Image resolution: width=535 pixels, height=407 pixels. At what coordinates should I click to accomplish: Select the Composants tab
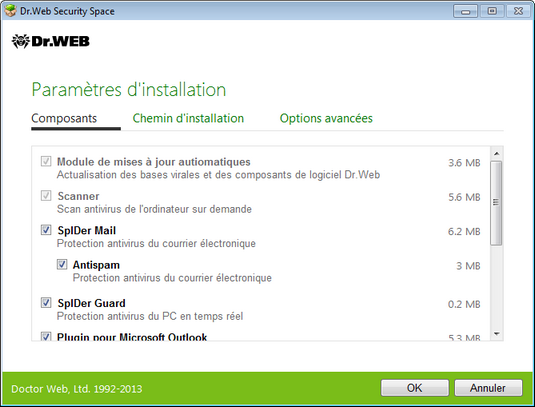point(64,118)
